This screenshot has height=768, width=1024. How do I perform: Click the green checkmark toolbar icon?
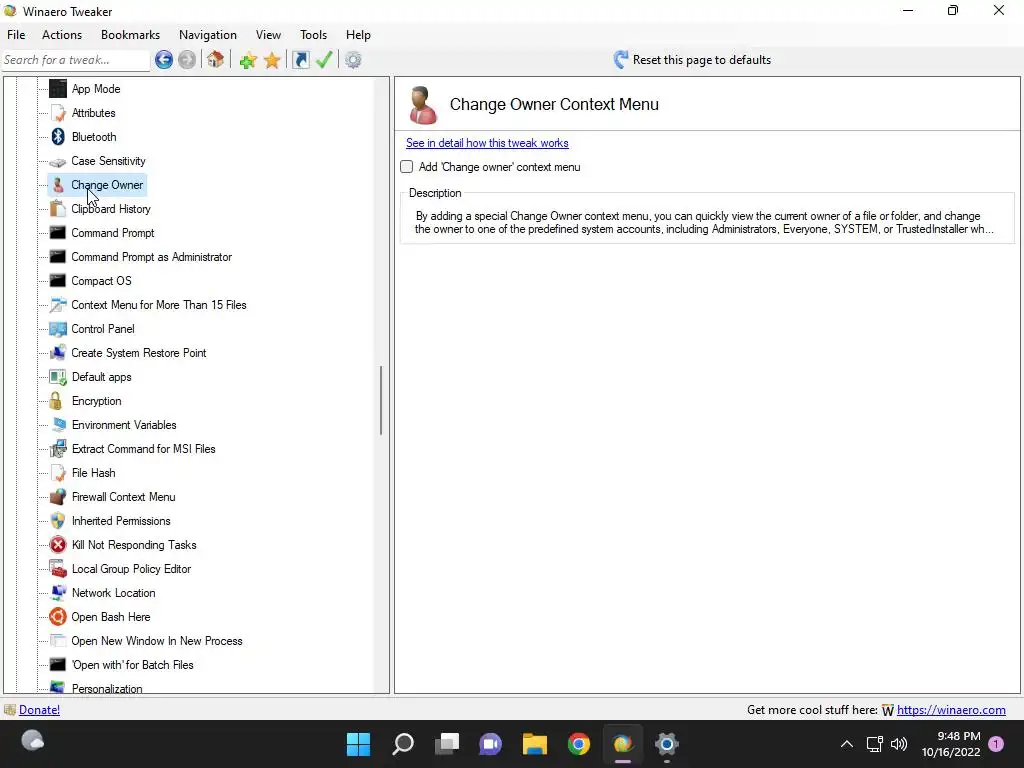click(x=324, y=60)
